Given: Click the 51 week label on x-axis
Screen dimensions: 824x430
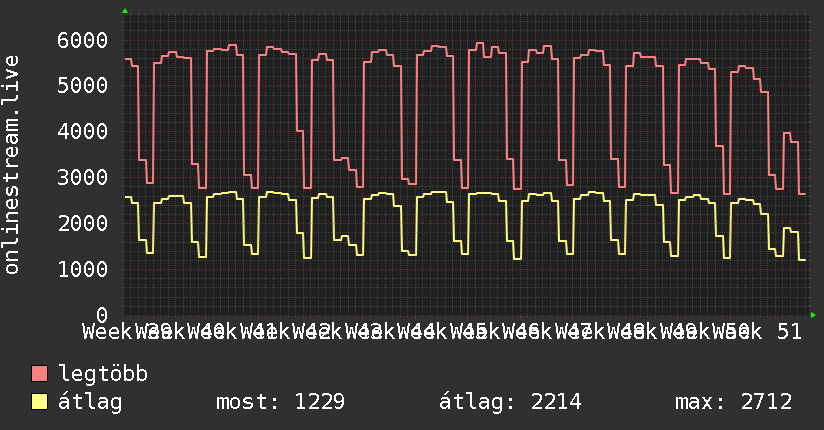Looking at the screenshot, I should click(x=789, y=332).
